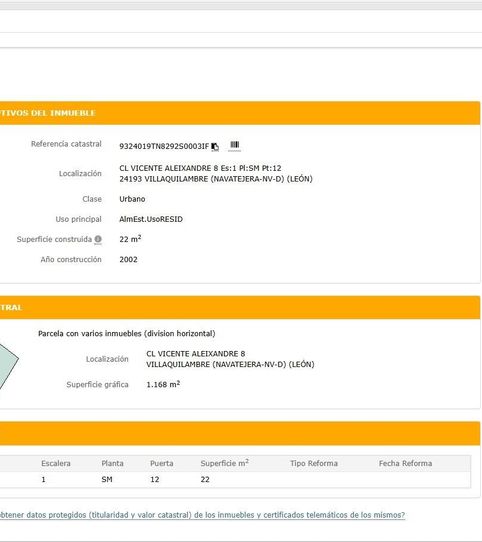The height and width of the screenshot is (542, 482).
Task: Click the 'Superficie gráfica' label
Action: [97, 385]
